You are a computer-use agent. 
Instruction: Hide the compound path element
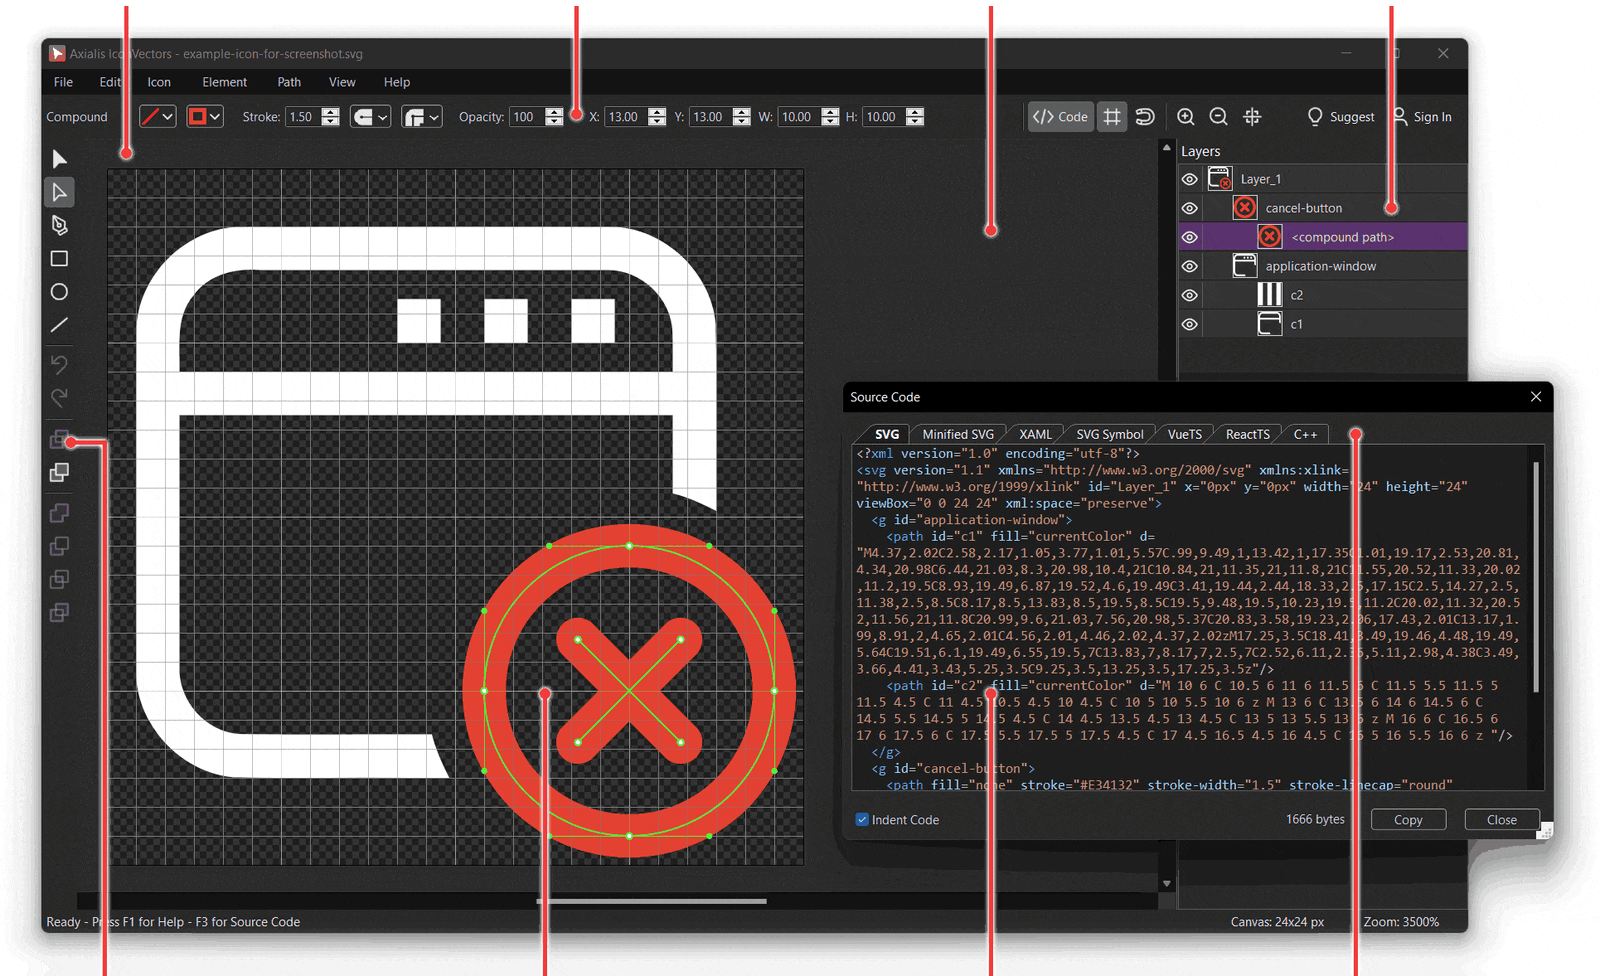[x=1189, y=237]
